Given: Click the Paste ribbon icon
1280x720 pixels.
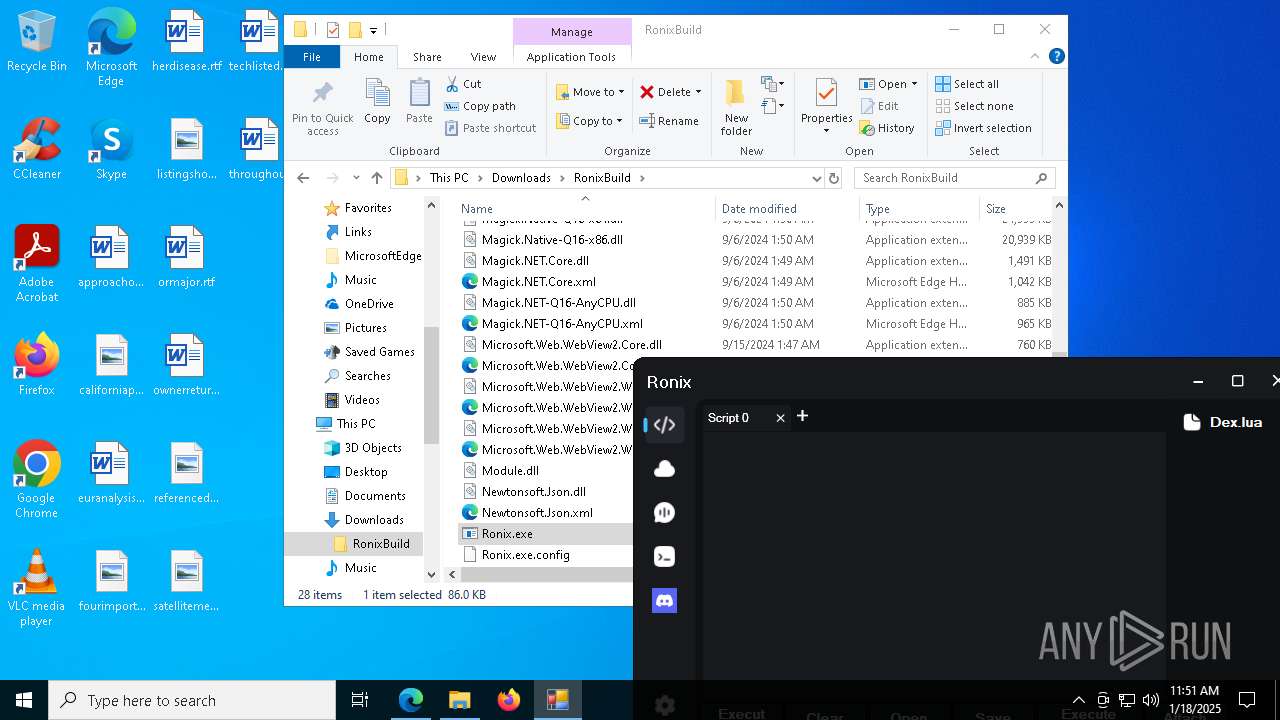Looking at the screenshot, I should pyautogui.click(x=419, y=102).
